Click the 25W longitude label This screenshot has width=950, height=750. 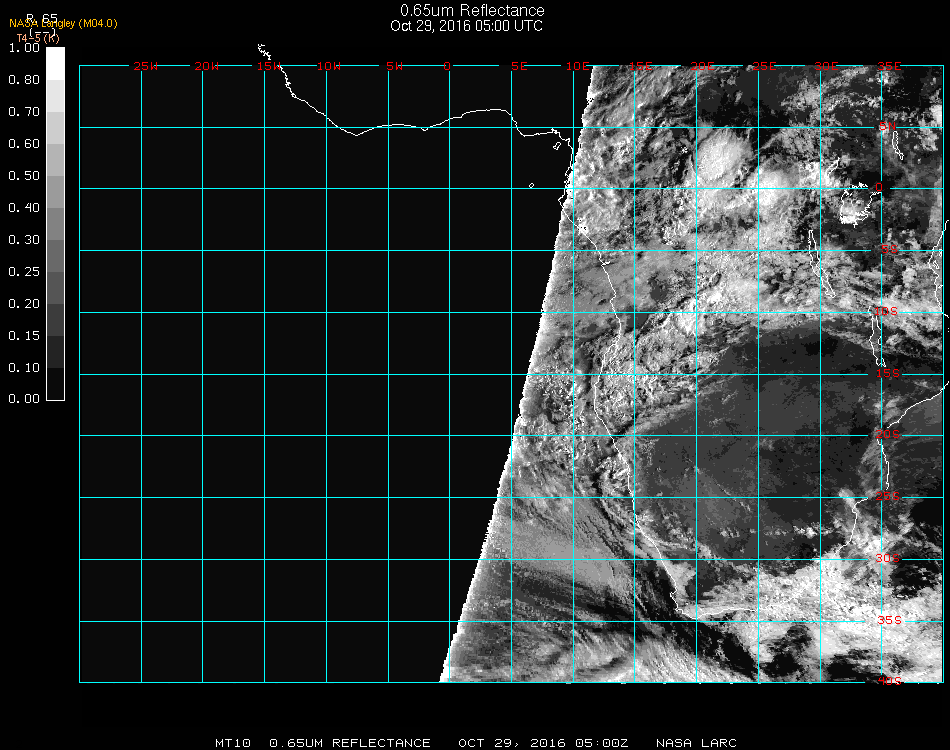tap(145, 66)
